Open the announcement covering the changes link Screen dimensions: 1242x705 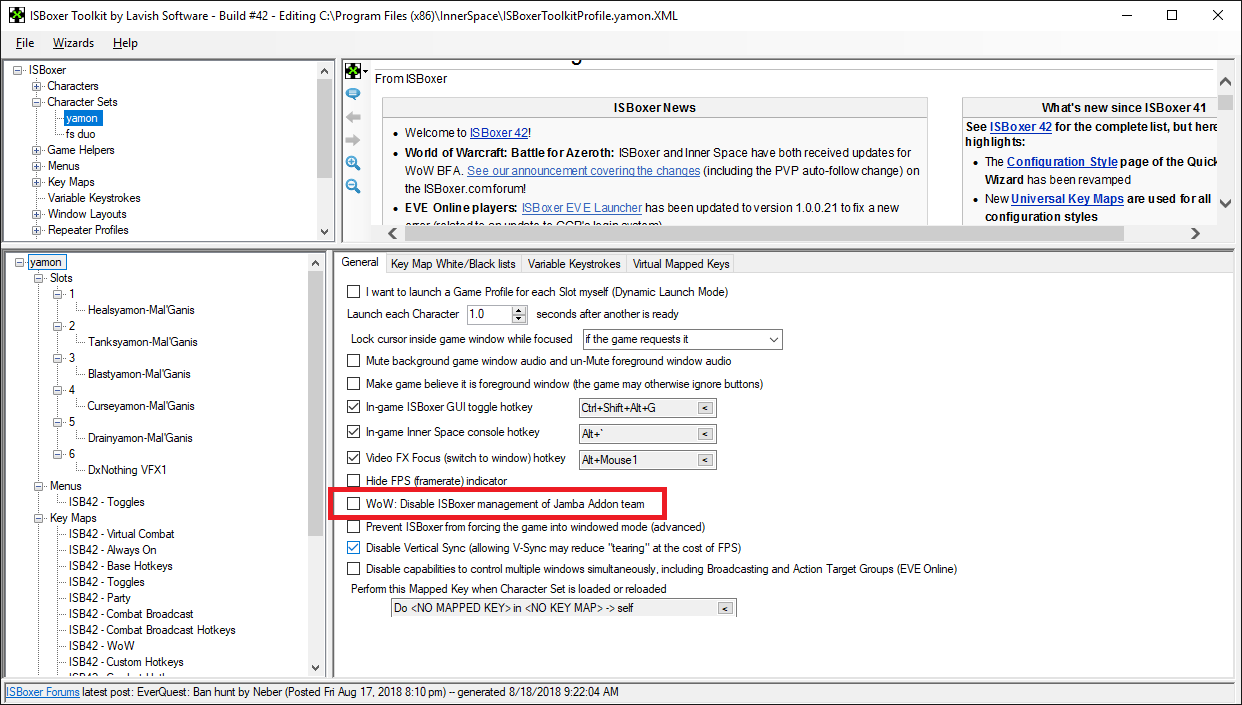point(581,171)
